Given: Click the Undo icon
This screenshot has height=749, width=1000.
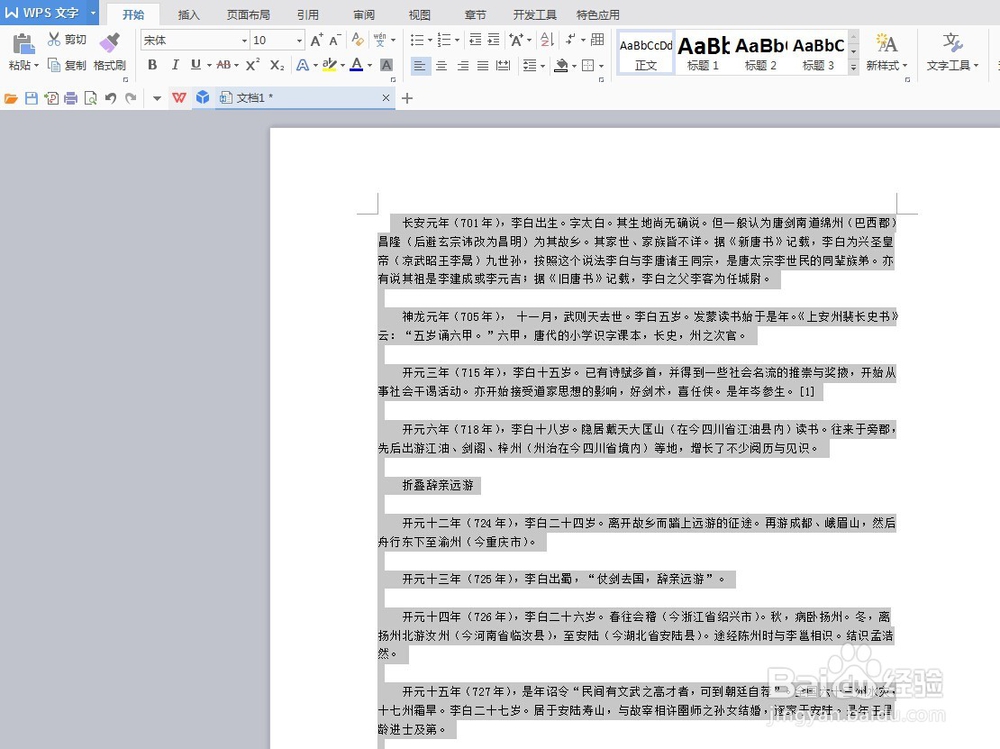Looking at the screenshot, I should tap(110, 98).
